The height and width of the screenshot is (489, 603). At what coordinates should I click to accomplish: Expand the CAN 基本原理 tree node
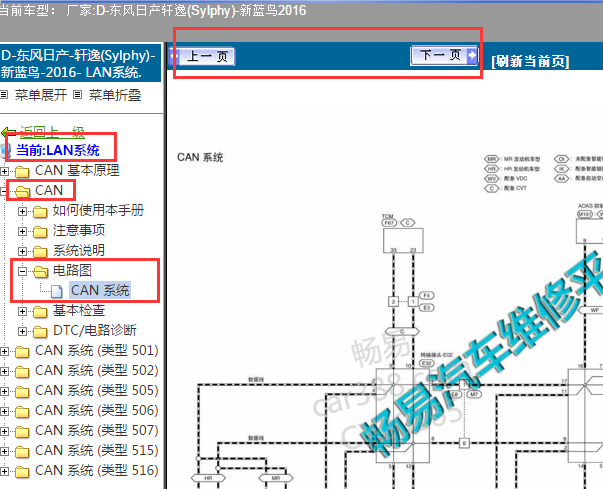pos(4,171)
